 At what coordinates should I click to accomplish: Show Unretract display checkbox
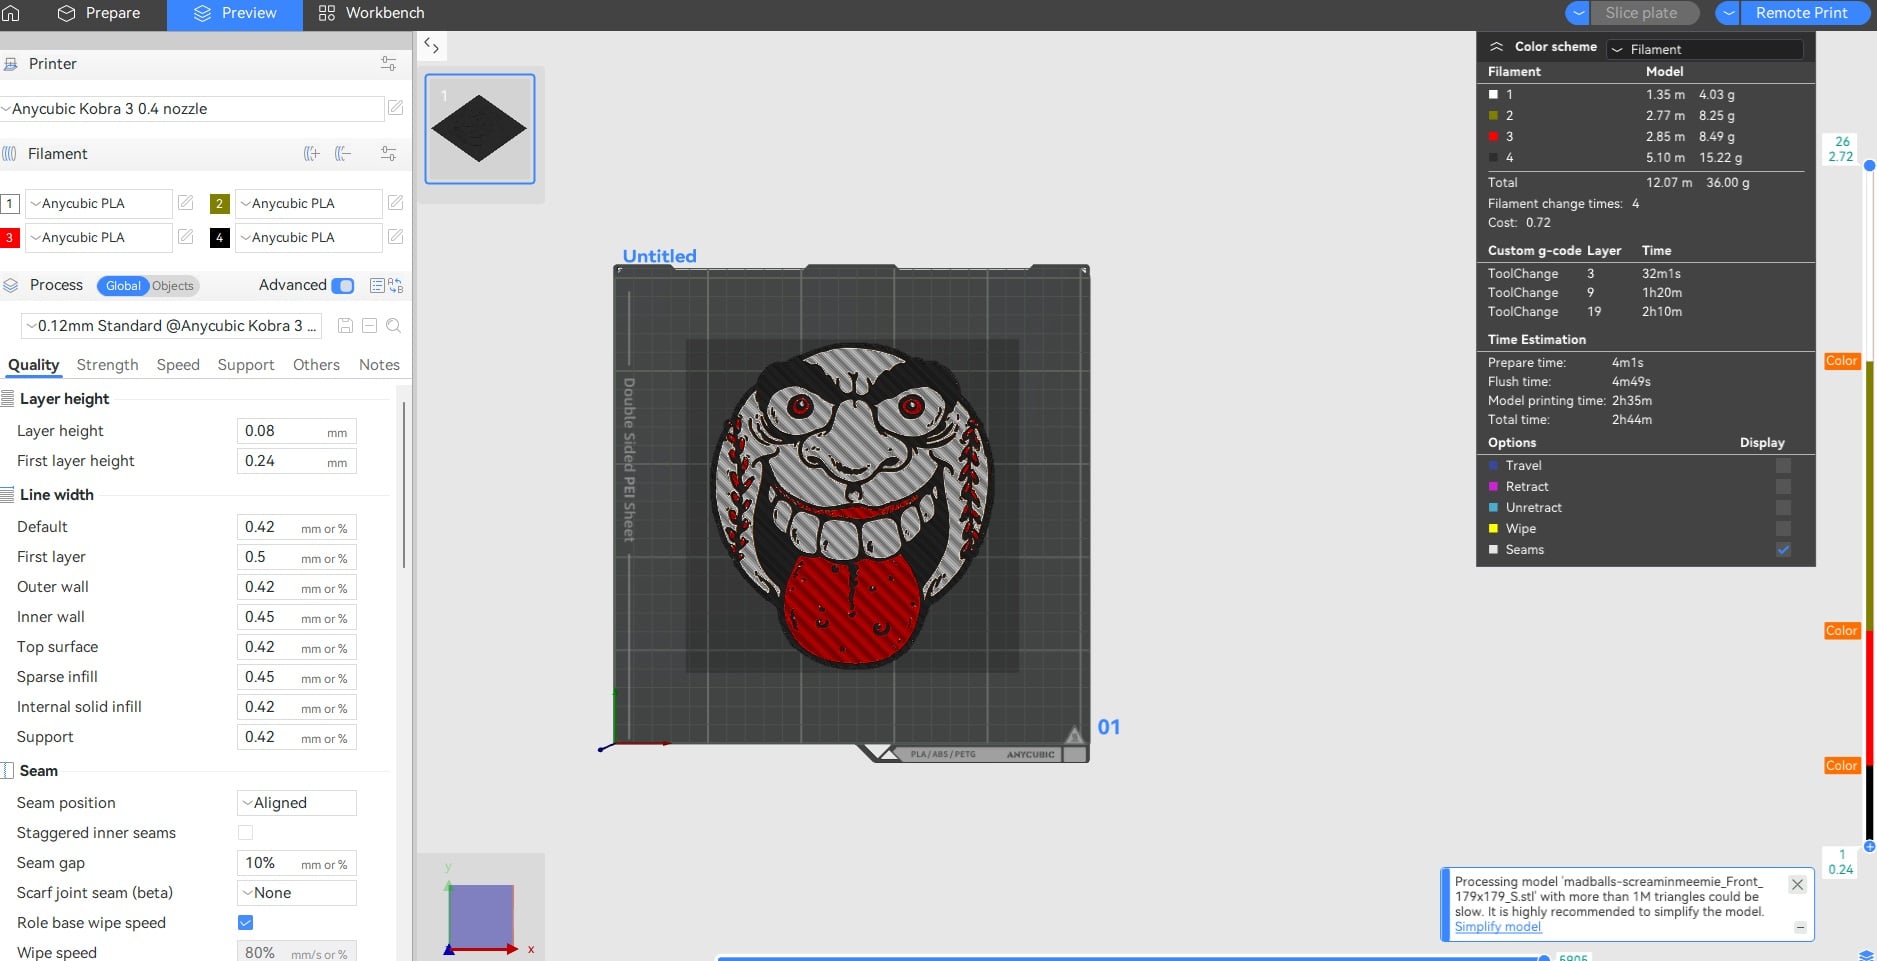(1783, 508)
